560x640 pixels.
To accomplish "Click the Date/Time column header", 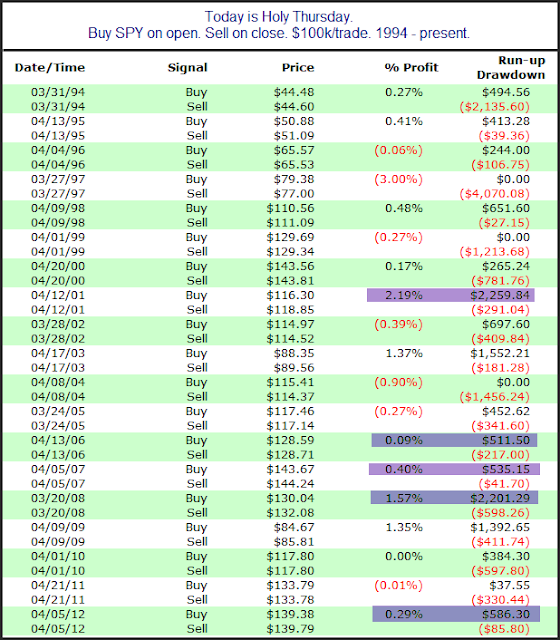I will [50, 67].
